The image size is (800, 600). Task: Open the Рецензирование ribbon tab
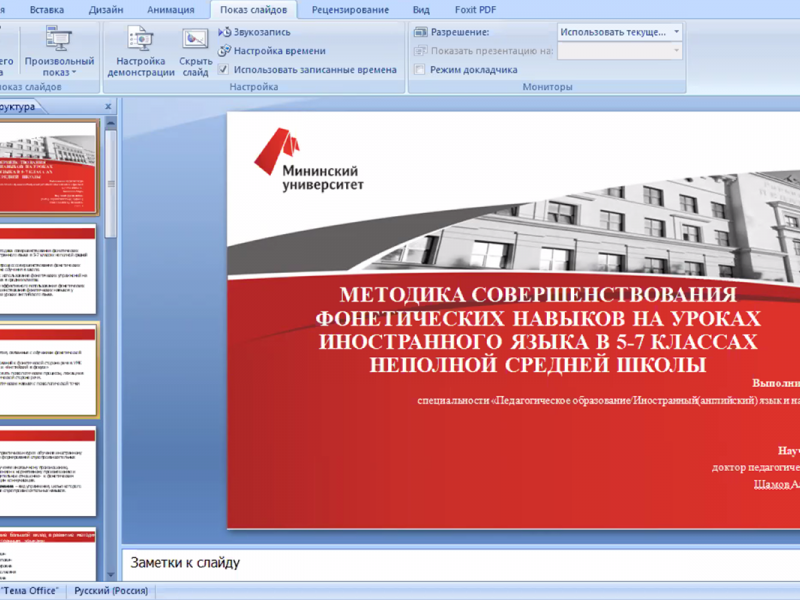pyautogui.click(x=350, y=10)
